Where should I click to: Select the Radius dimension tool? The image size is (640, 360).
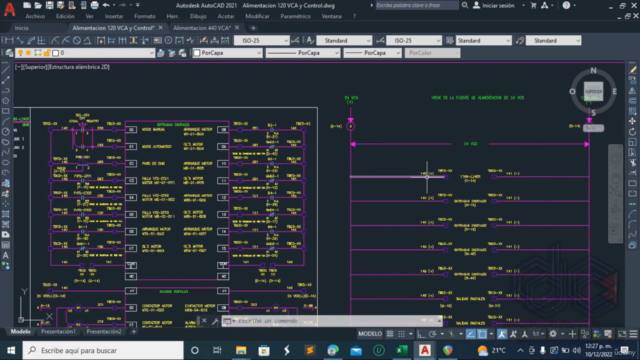click(x=55, y=40)
